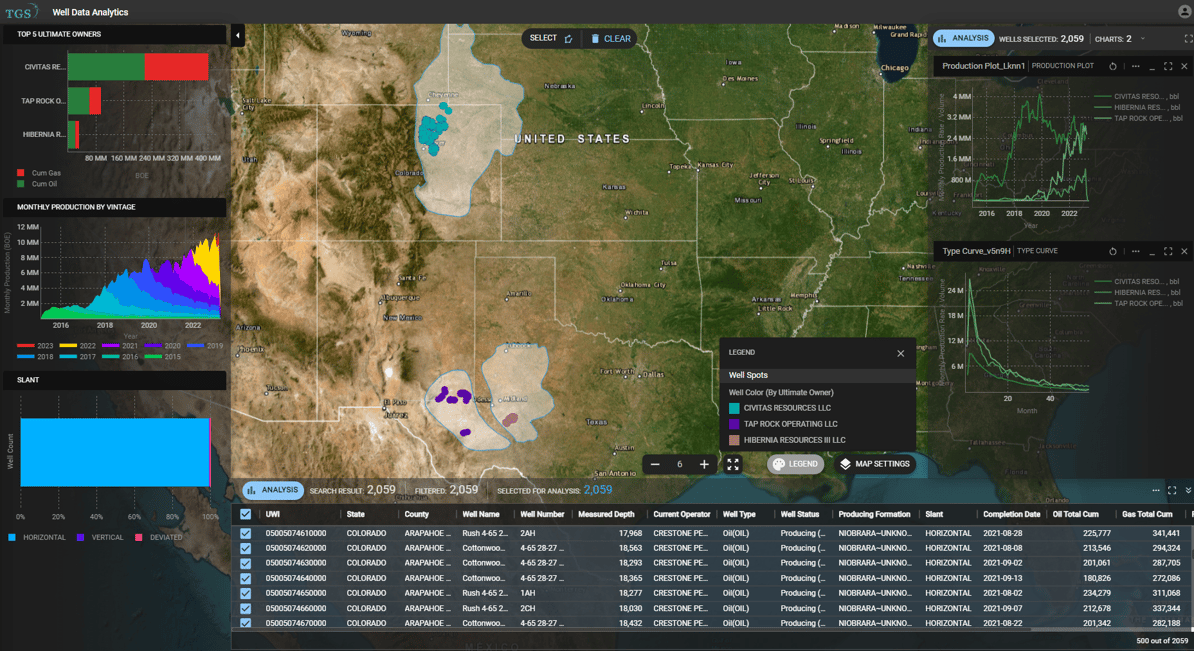Click the TAP ROCK O... bar in owners chart
Viewport: 1194px width, 651px height.
click(x=85, y=101)
